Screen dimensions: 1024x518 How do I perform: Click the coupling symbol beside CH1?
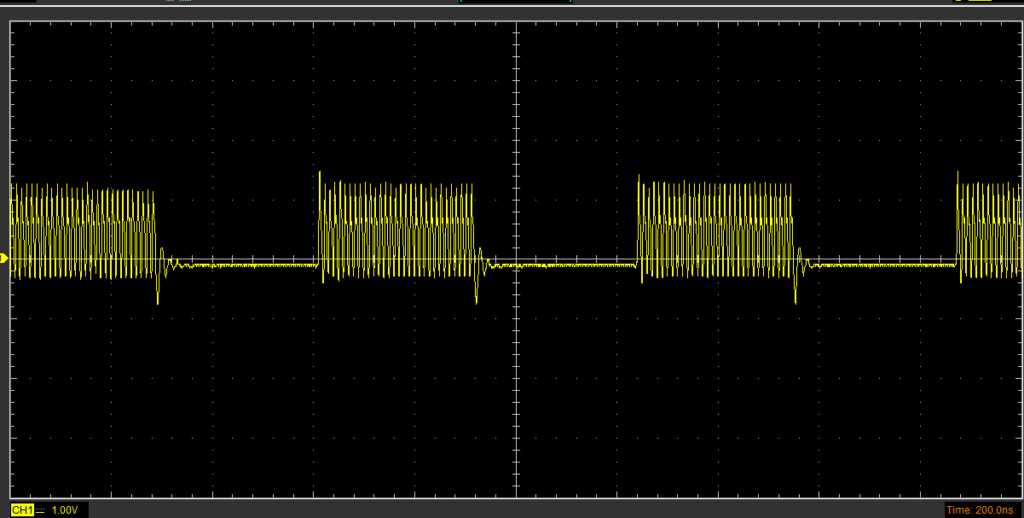click(41, 510)
